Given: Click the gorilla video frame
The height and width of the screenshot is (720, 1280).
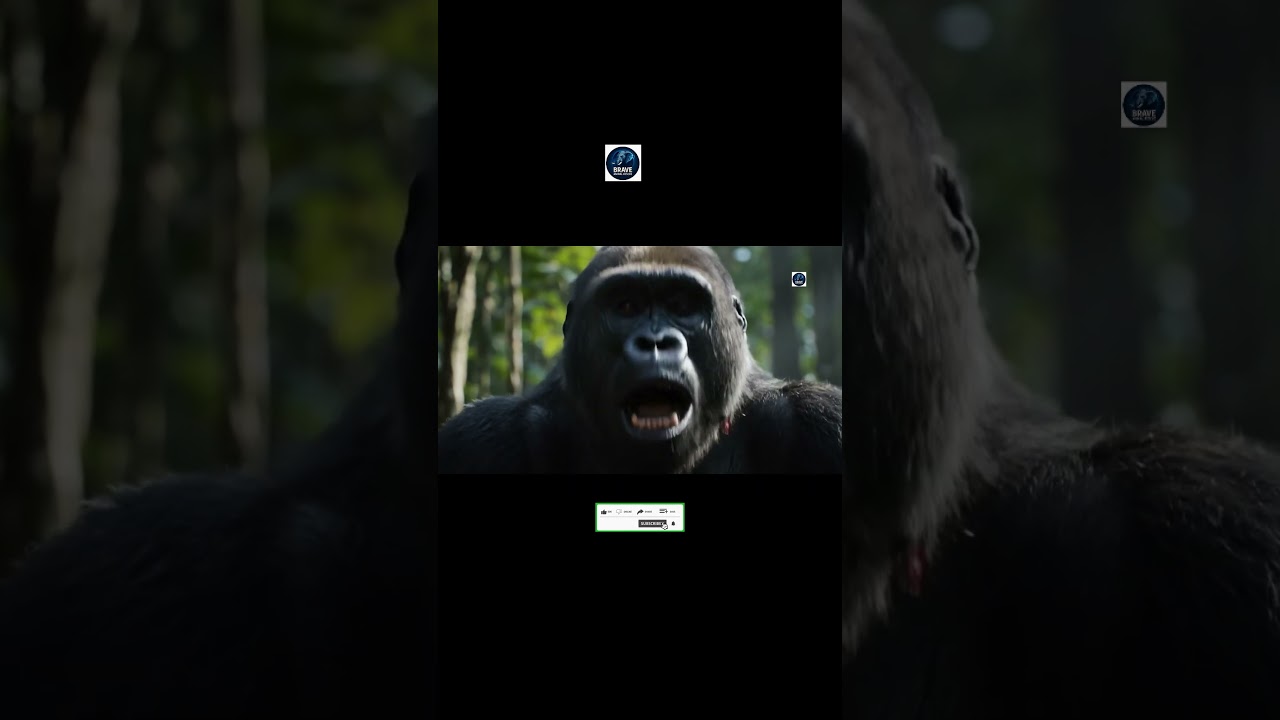Looking at the screenshot, I should [640, 360].
